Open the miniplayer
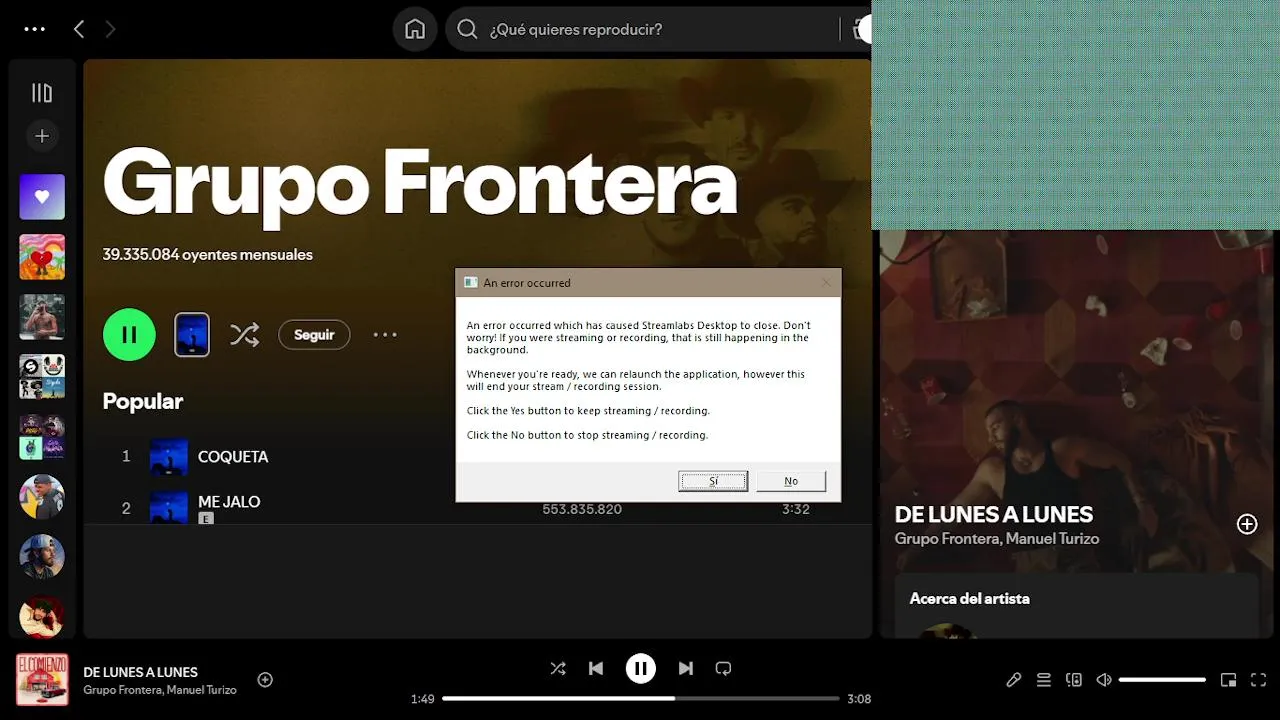The width and height of the screenshot is (1280, 720). [1229, 680]
